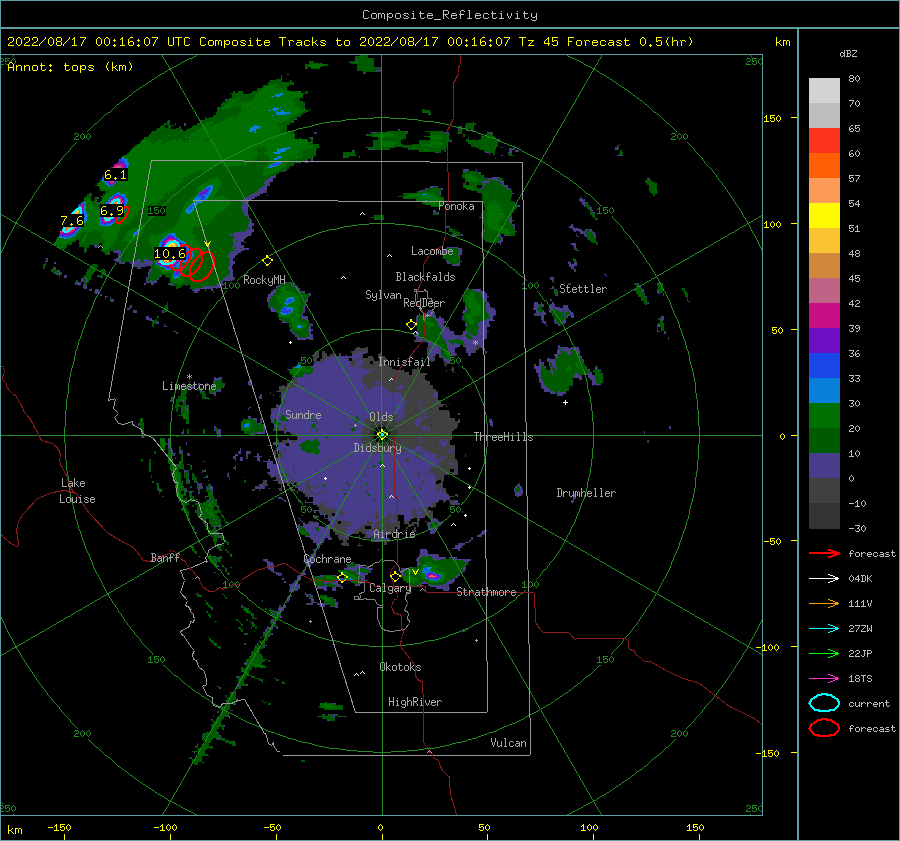Click the radar site marker near Olds
900x841 pixels.
(382, 435)
